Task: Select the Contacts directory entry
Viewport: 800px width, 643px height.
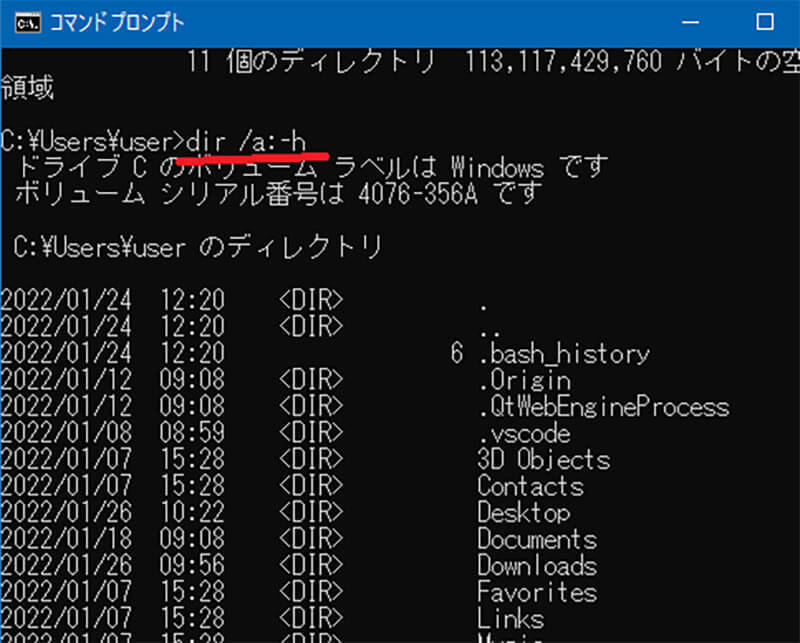Action: pyautogui.click(x=530, y=487)
